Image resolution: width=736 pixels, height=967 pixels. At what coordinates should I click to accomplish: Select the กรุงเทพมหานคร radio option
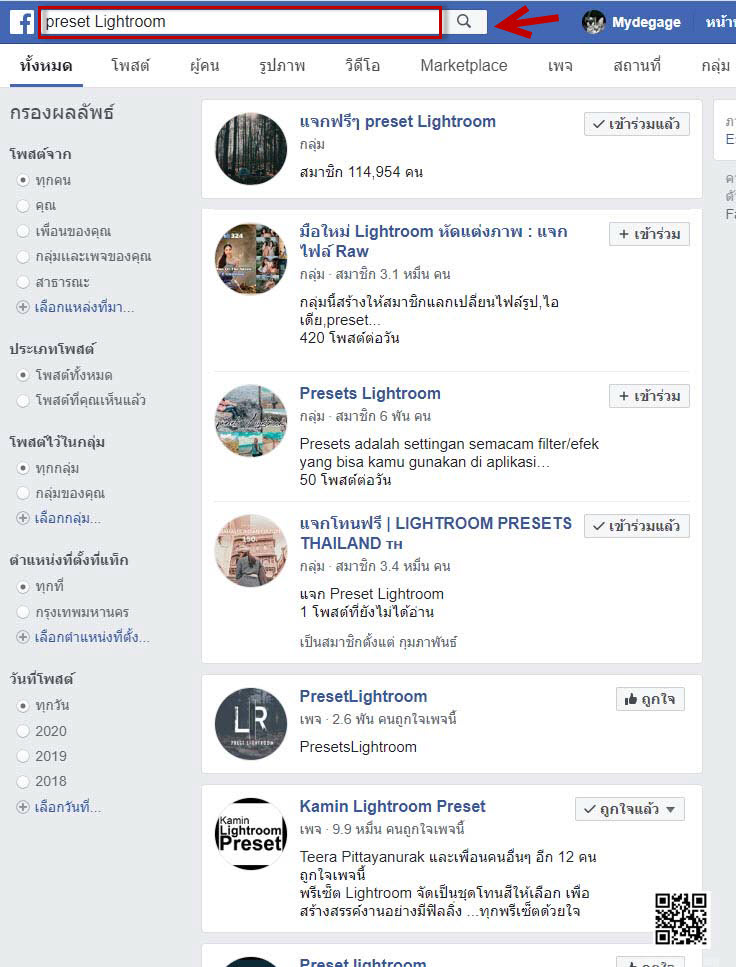click(x=23, y=612)
